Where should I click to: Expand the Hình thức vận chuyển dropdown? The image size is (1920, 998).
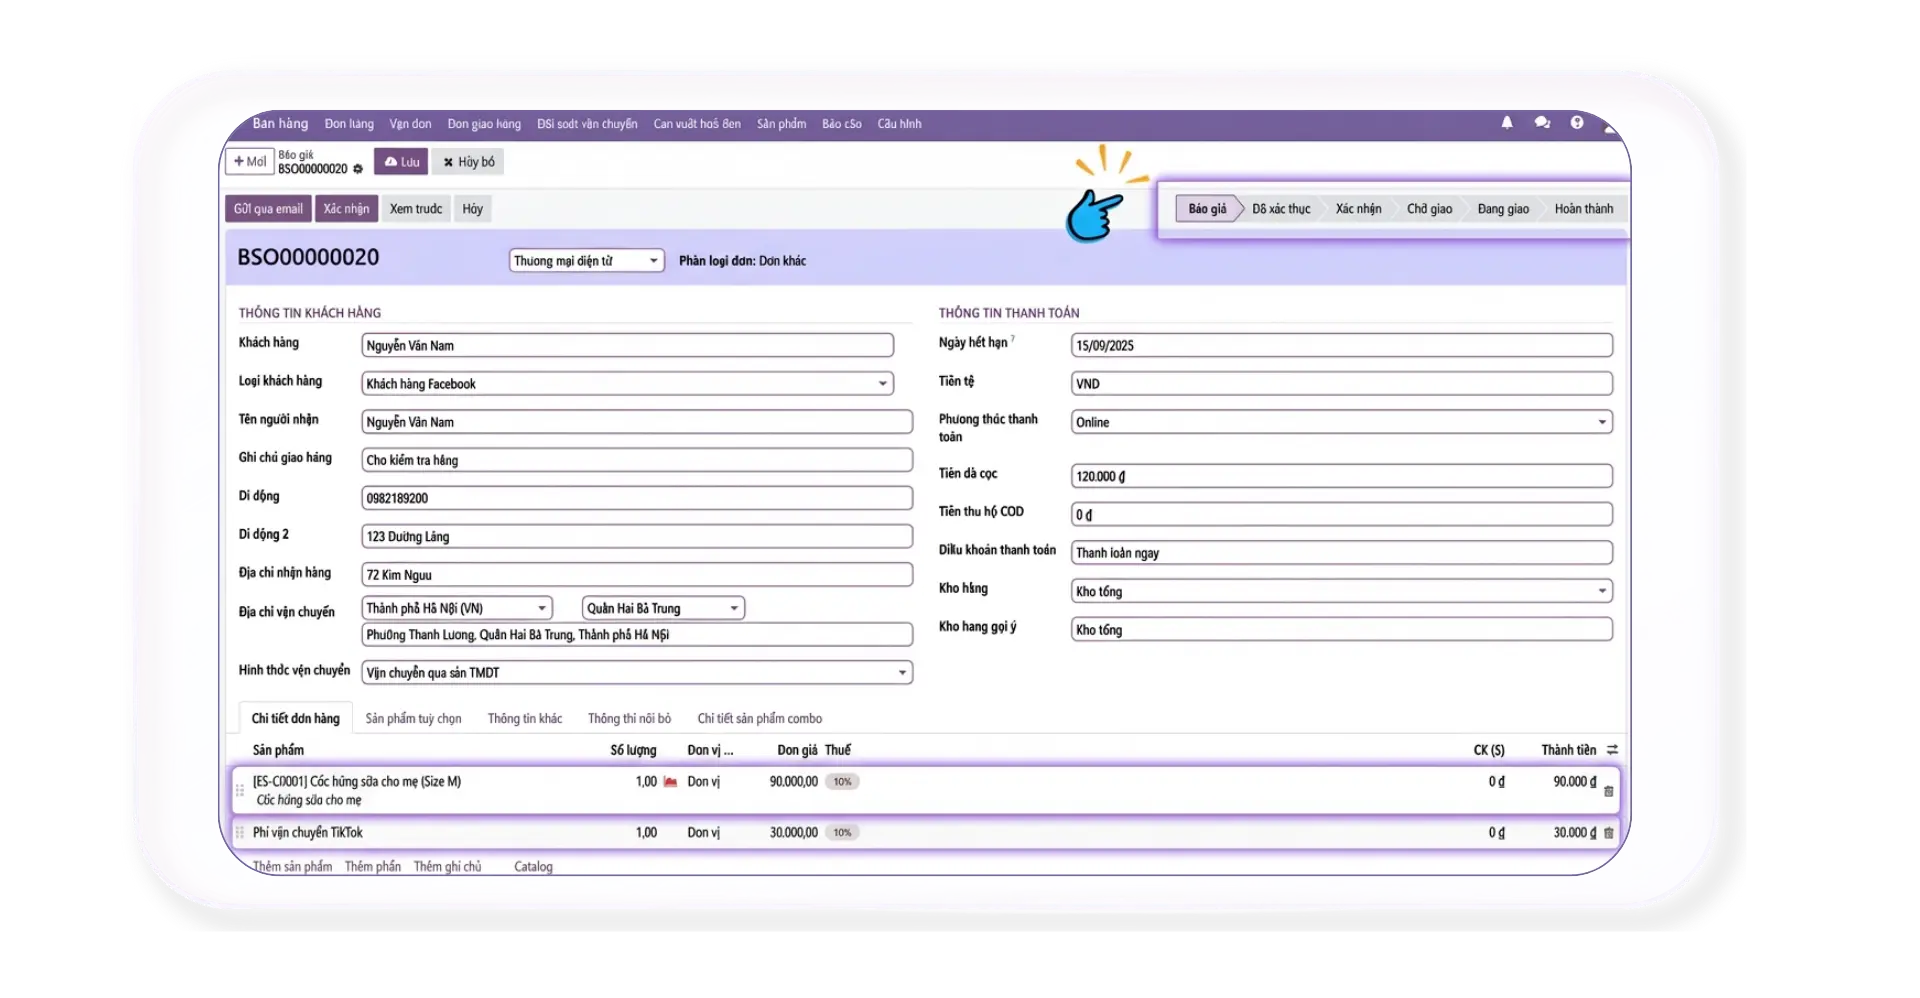(902, 673)
